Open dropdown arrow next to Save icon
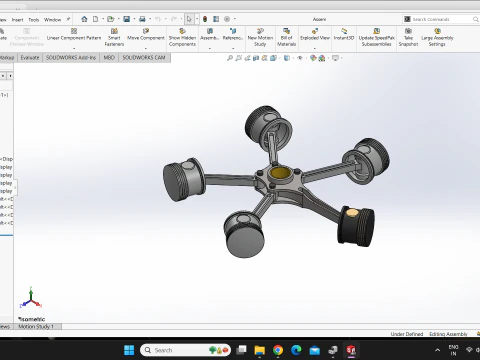Image resolution: width=480 pixels, height=360 pixels. click(134, 19)
